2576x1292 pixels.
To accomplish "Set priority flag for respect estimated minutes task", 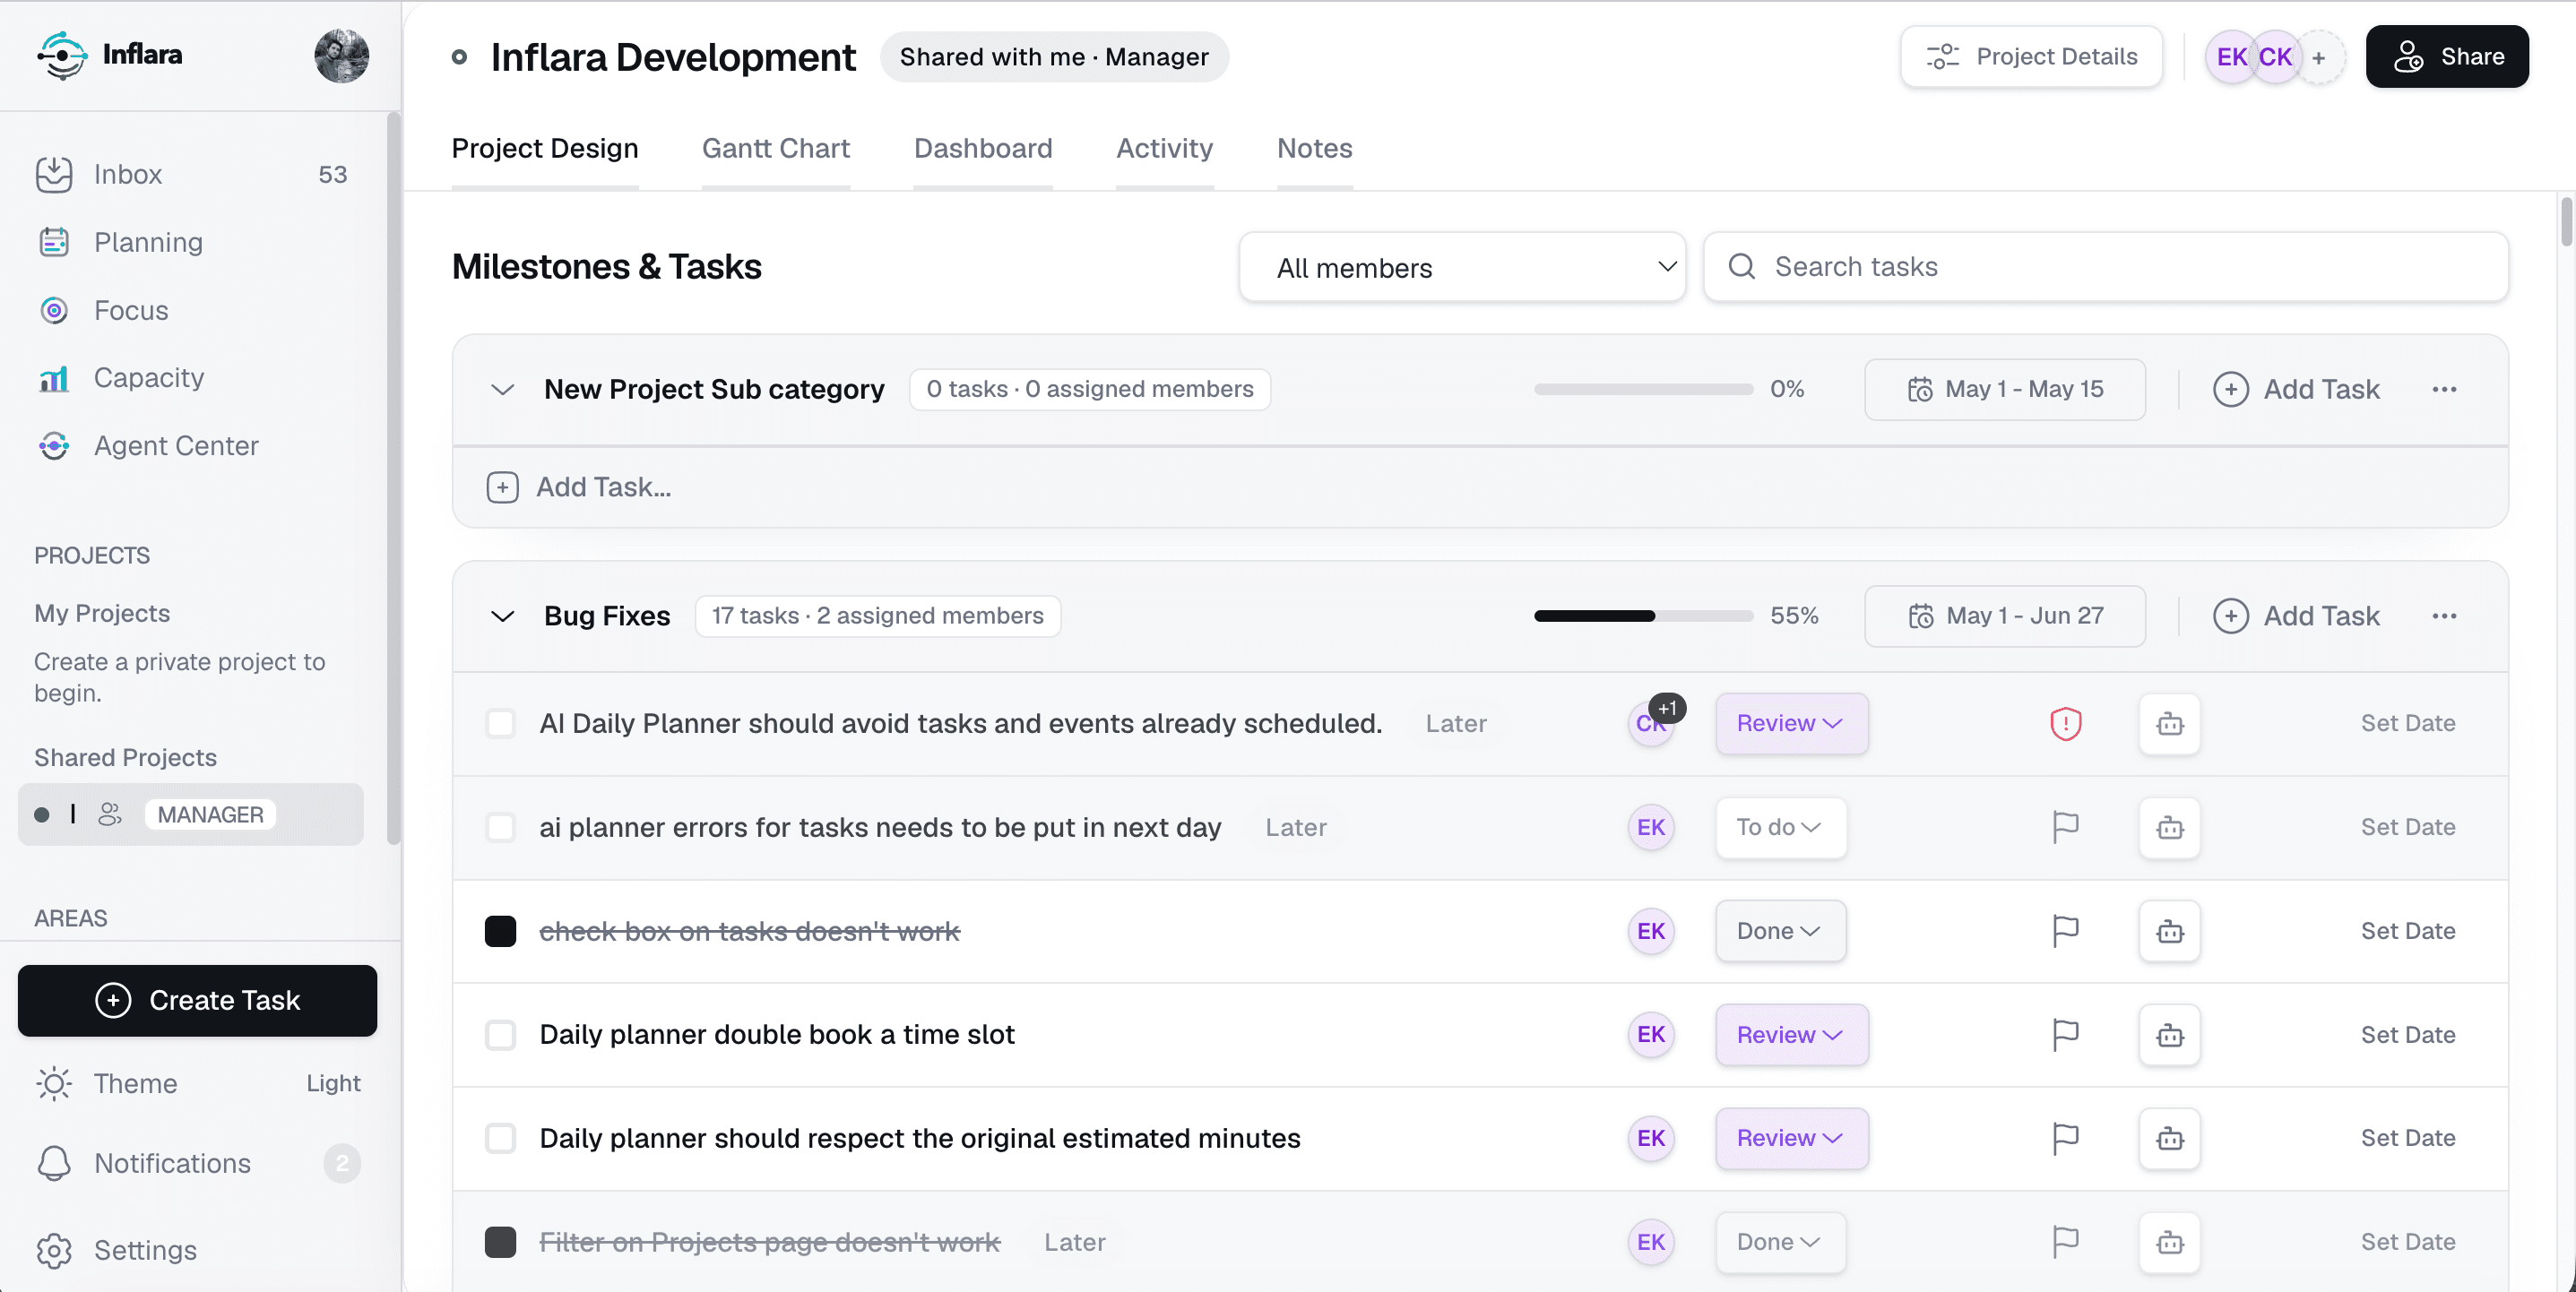I will 2065,1138.
